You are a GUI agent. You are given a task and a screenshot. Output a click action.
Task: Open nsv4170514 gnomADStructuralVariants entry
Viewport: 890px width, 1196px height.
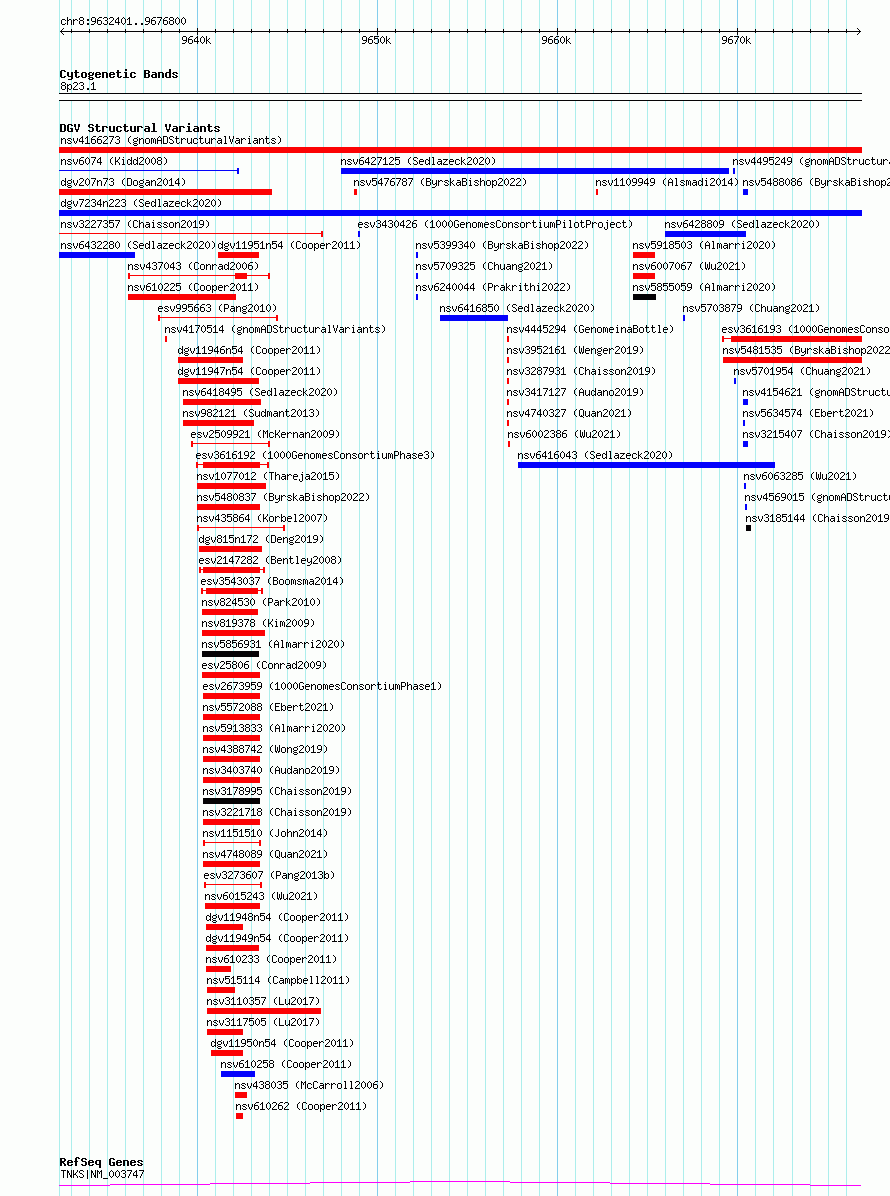click(275, 330)
